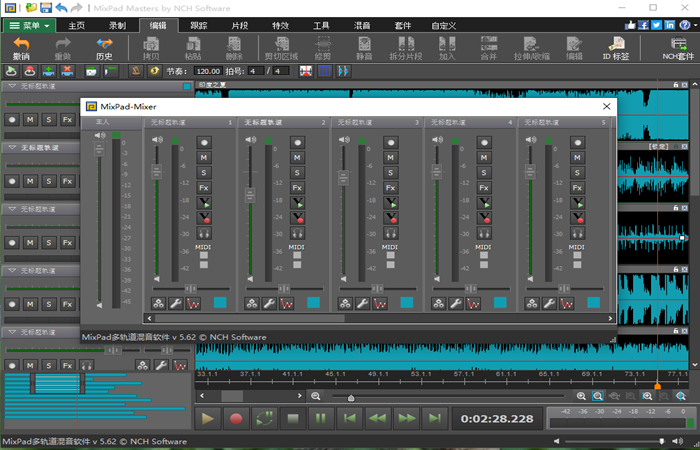Image resolution: width=700 pixels, height=450 pixels.
Task: Open headphone monitor on mixer track 2
Action: [297, 233]
